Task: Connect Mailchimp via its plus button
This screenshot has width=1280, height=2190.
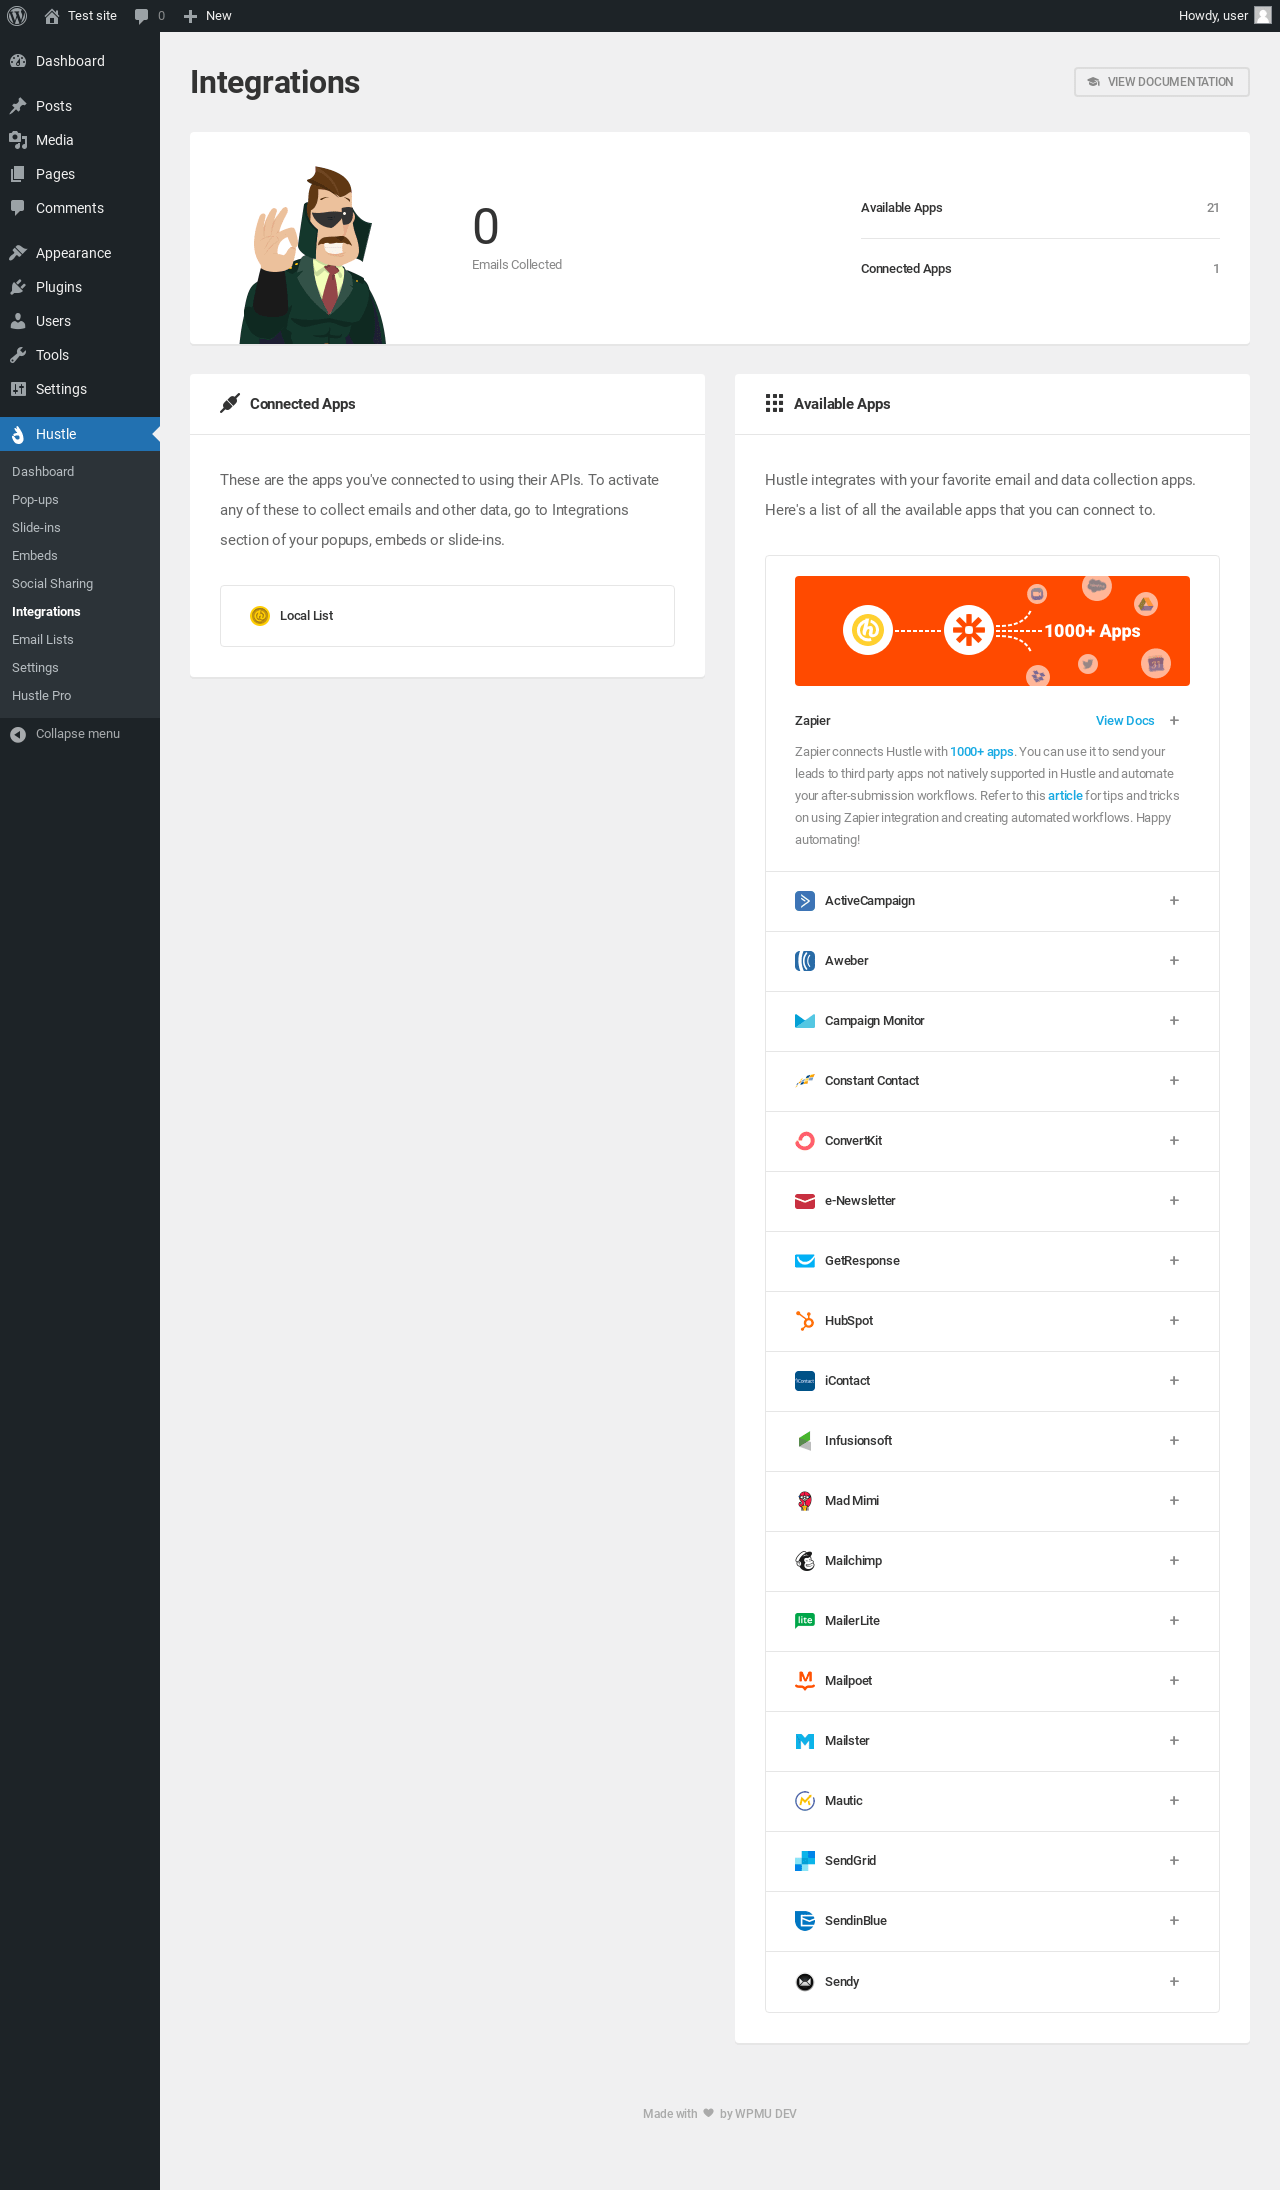Action: 1174,1561
